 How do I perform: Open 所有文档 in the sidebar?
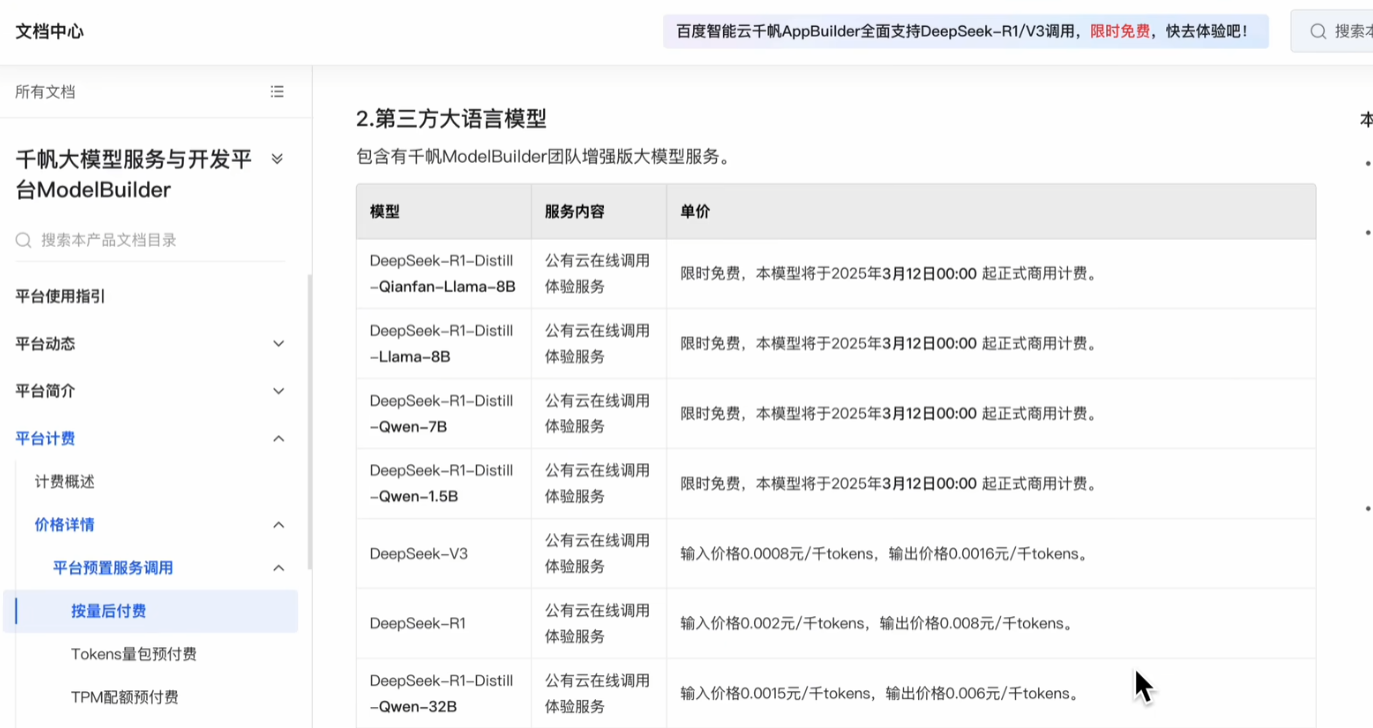(45, 91)
